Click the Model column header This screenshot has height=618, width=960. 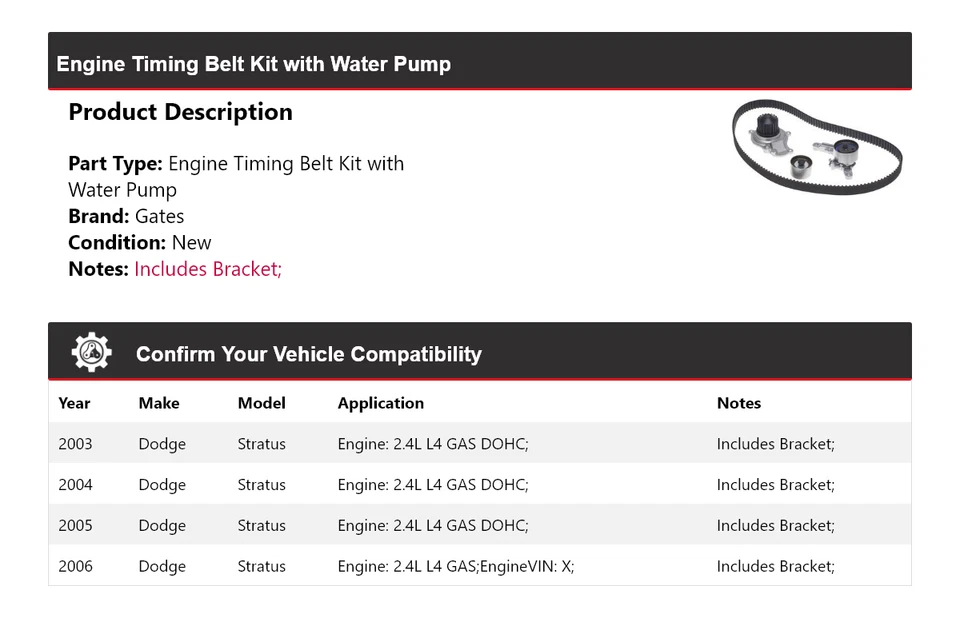coord(261,403)
